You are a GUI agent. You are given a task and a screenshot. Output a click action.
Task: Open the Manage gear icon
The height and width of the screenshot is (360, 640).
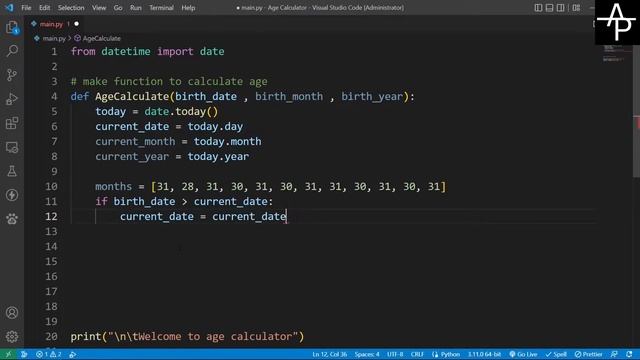pyautogui.click(x=12, y=336)
